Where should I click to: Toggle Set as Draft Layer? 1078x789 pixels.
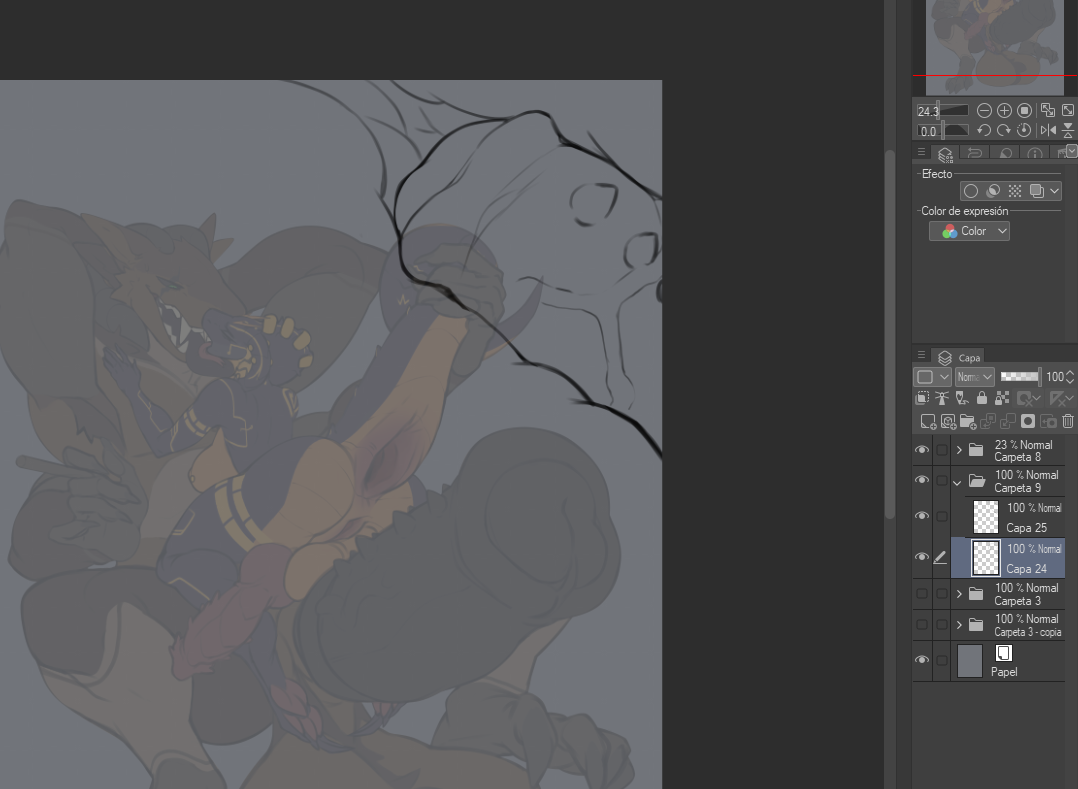point(962,398)
